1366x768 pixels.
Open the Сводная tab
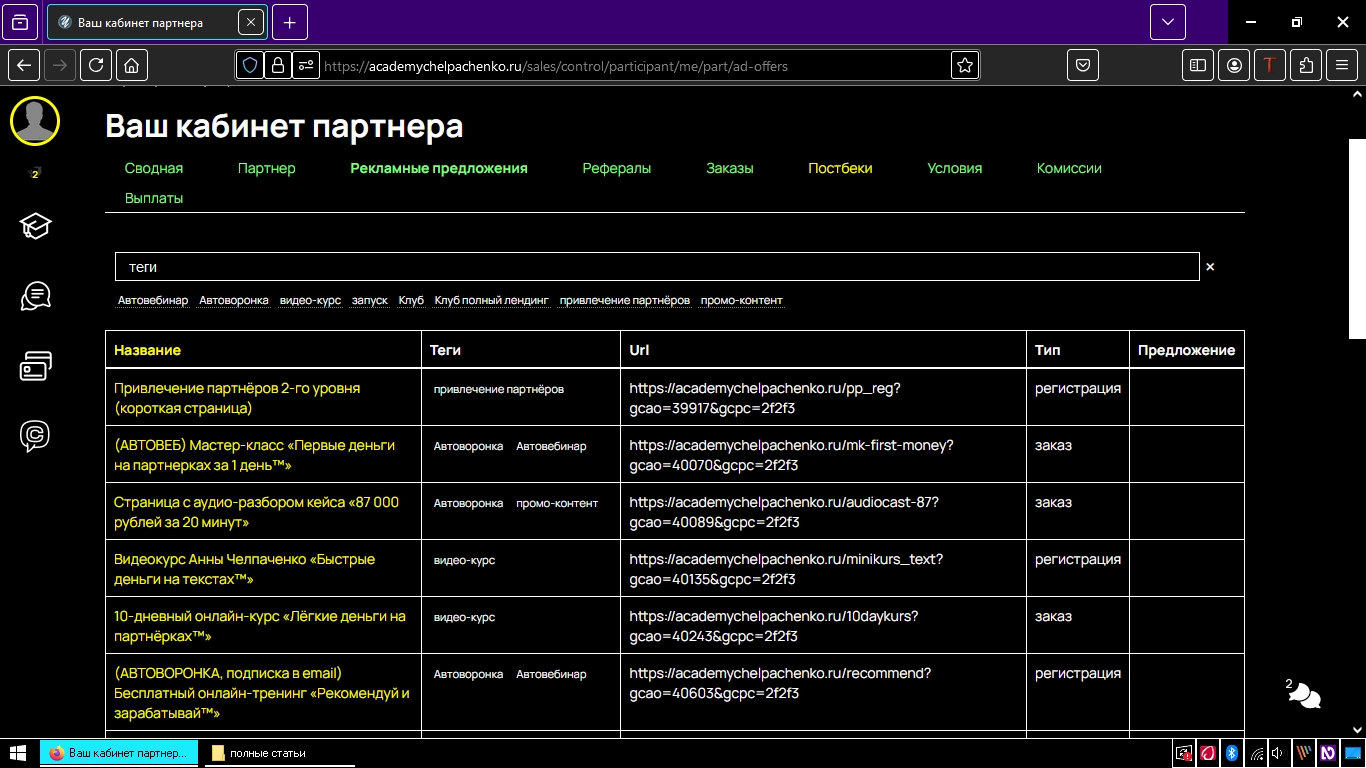[x=154, y=168]
